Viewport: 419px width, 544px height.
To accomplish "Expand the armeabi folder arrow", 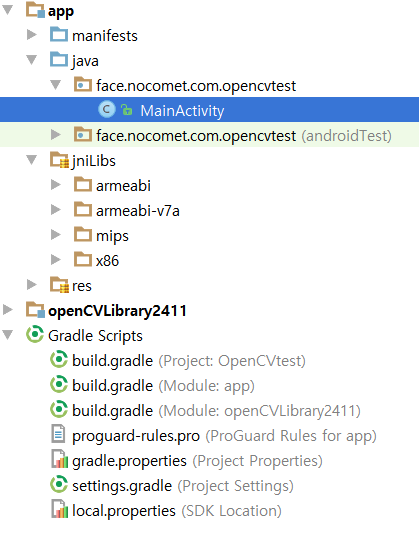I will click(x=55, y=185).
